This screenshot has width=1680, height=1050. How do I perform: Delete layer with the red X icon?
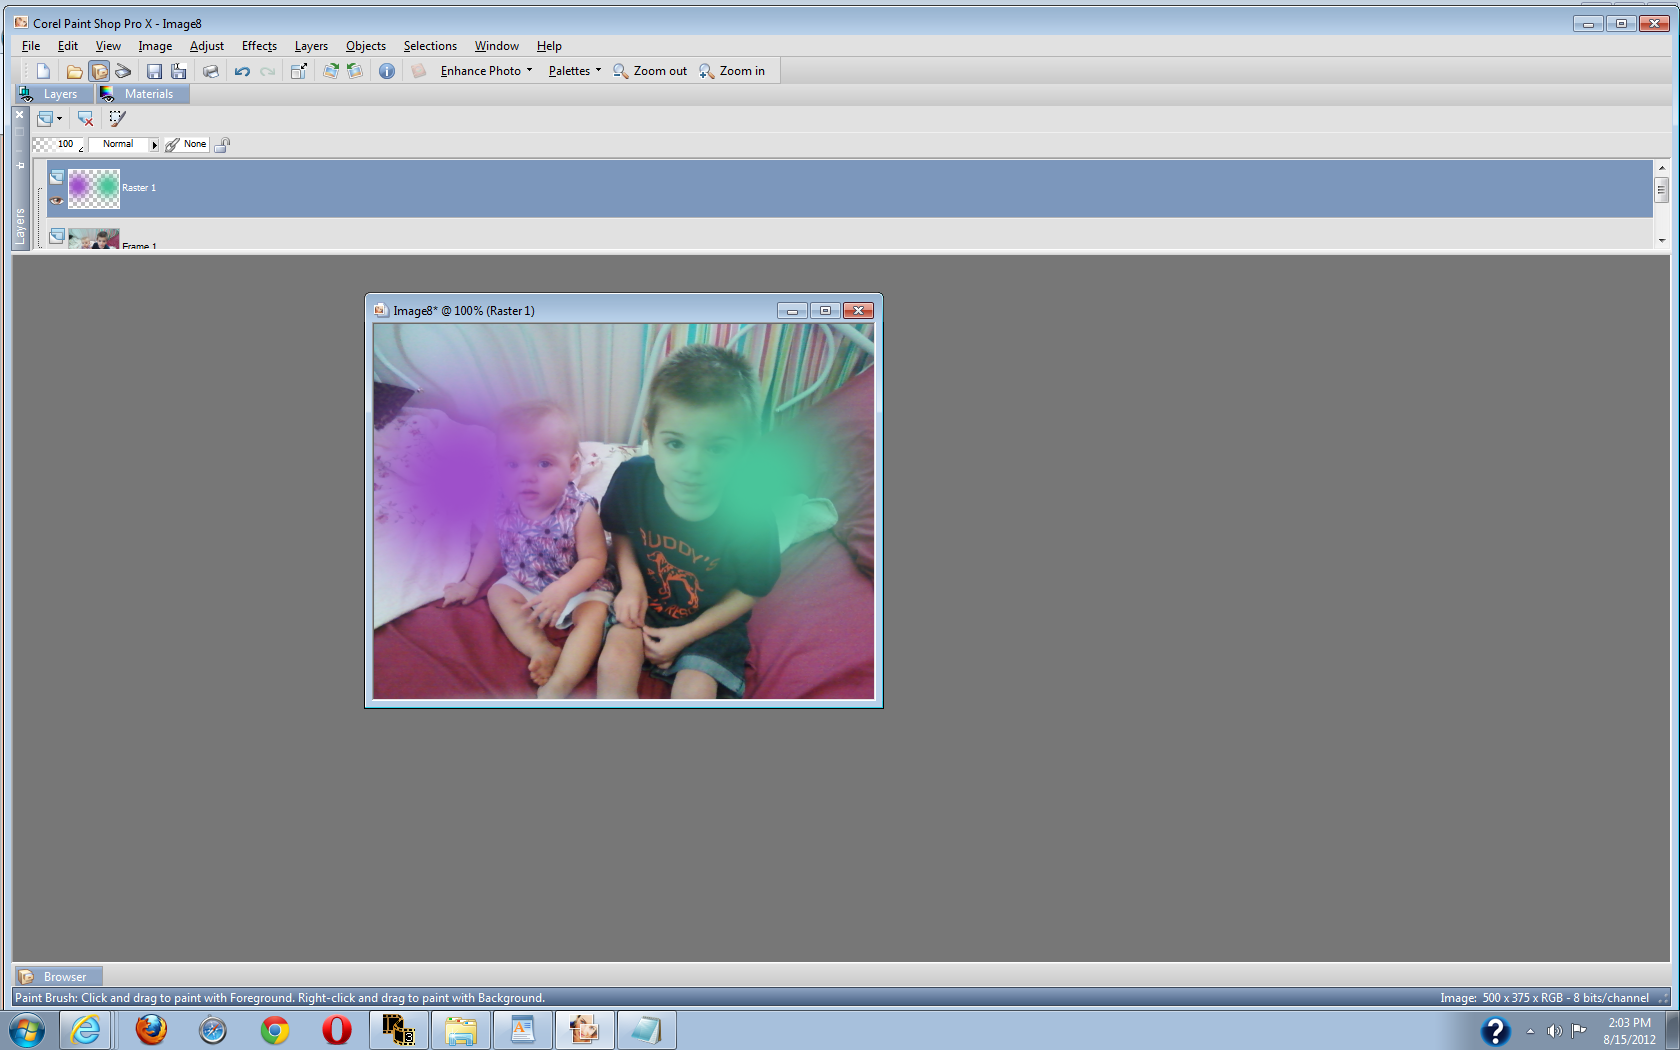pos(86,119)
